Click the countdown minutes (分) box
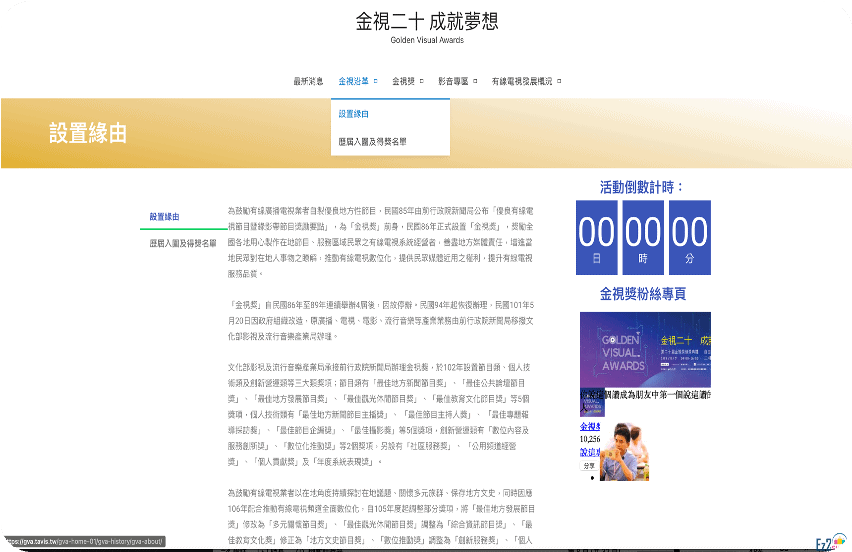 [689, 237]
